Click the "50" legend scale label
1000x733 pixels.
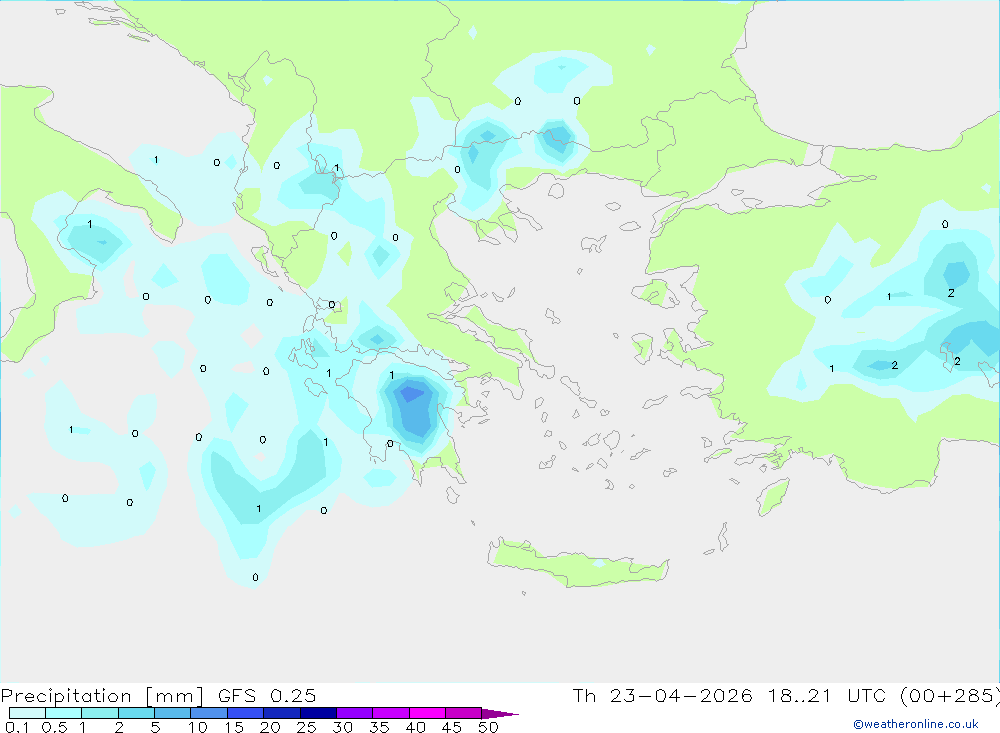point(488,727)
